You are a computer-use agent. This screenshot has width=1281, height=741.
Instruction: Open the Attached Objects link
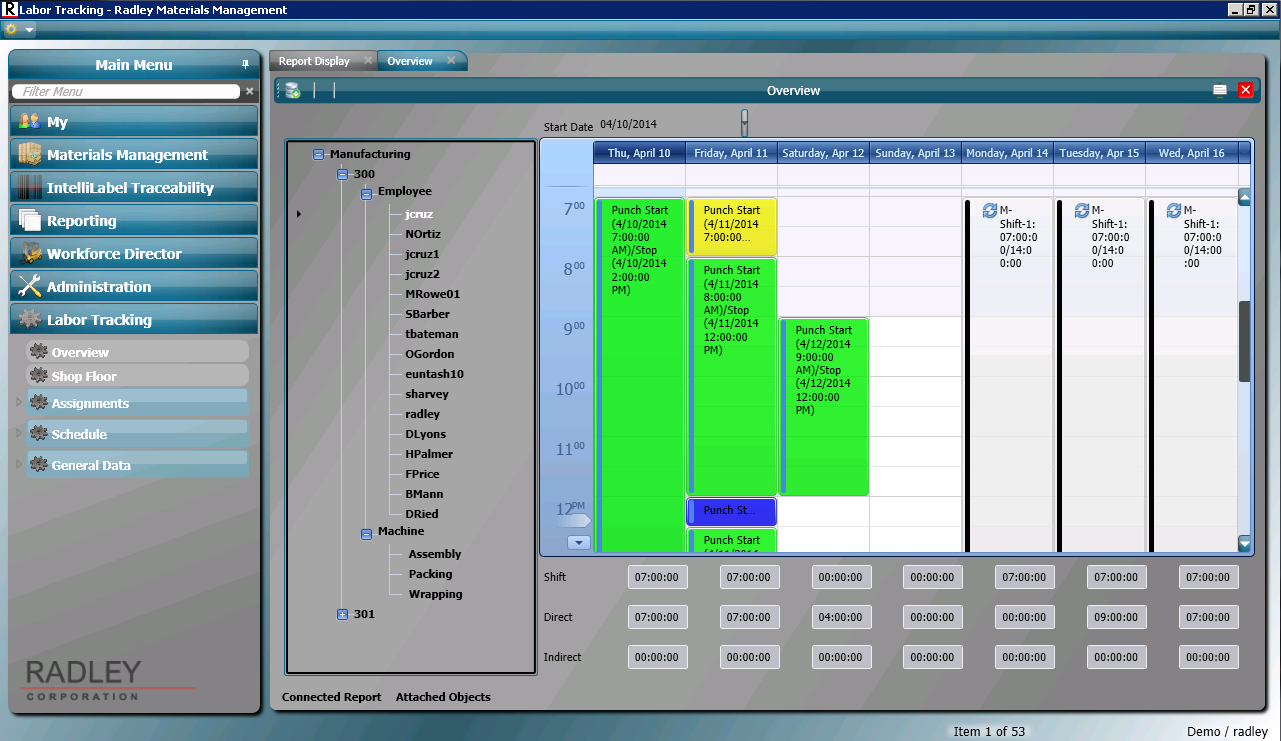pyautogui.click(x=443, y=697)
